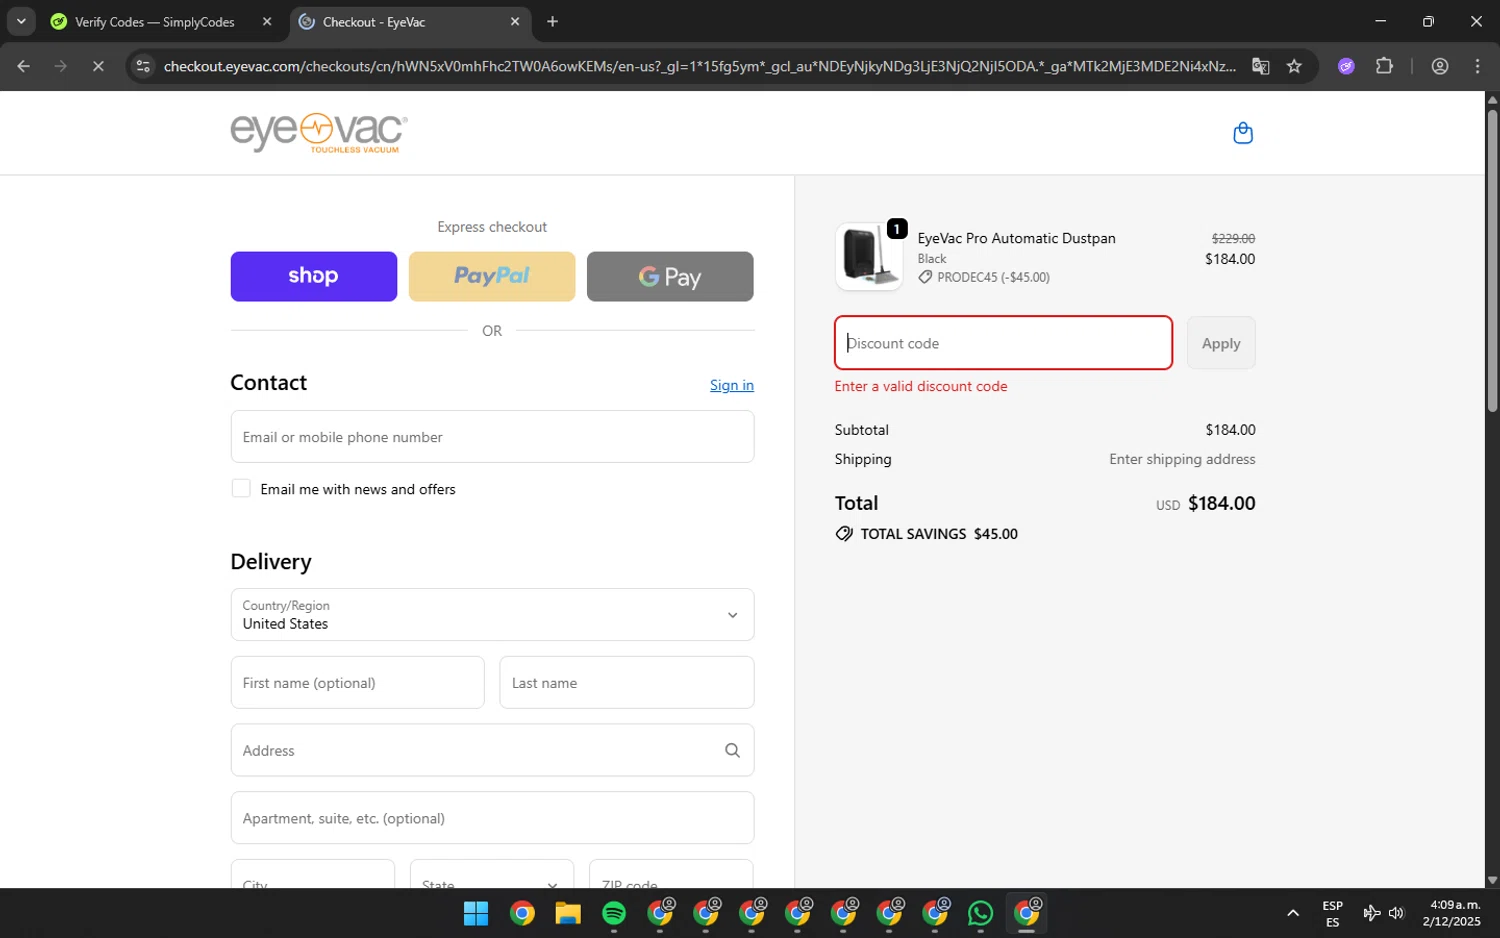Focus the Discount code field
The width and height of the screenshot is (1500, 938).
1003,343
